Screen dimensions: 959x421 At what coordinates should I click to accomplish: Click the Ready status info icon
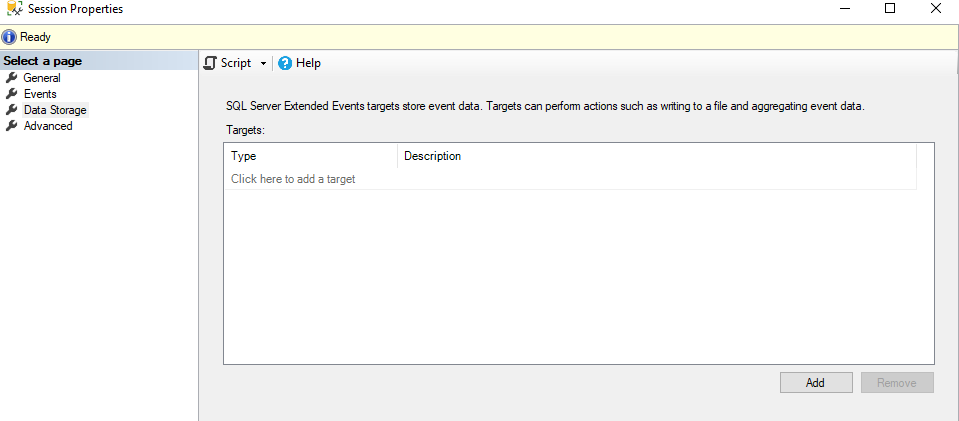tap(10, 37)
